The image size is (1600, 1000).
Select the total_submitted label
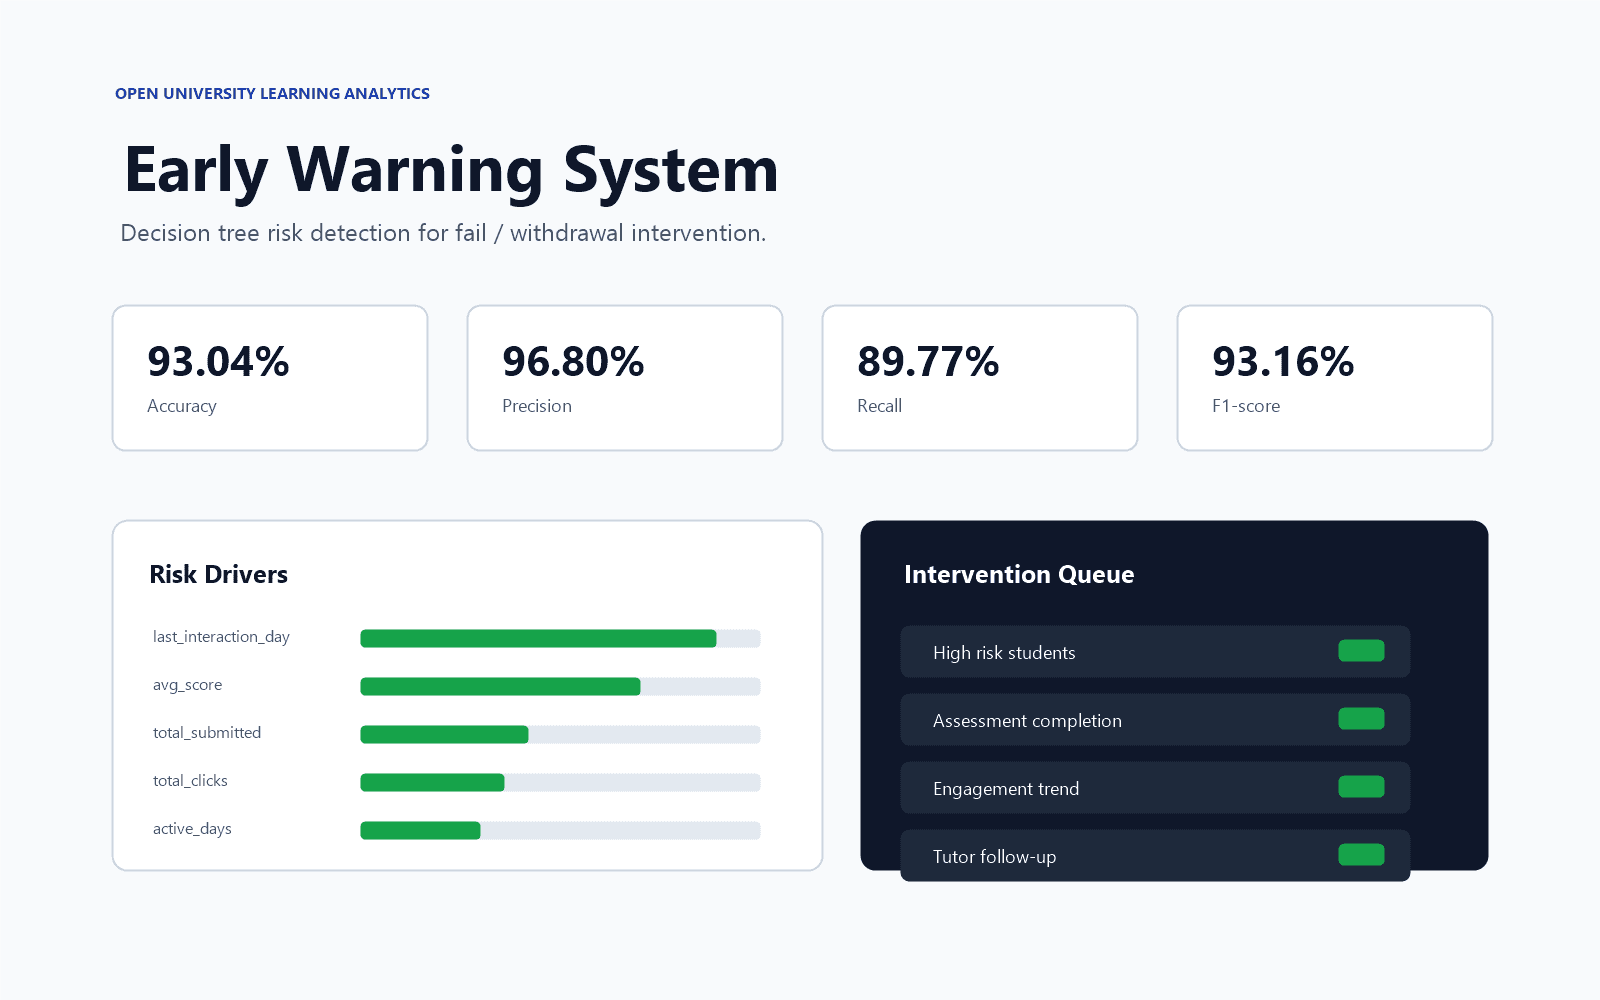point(207,733)
